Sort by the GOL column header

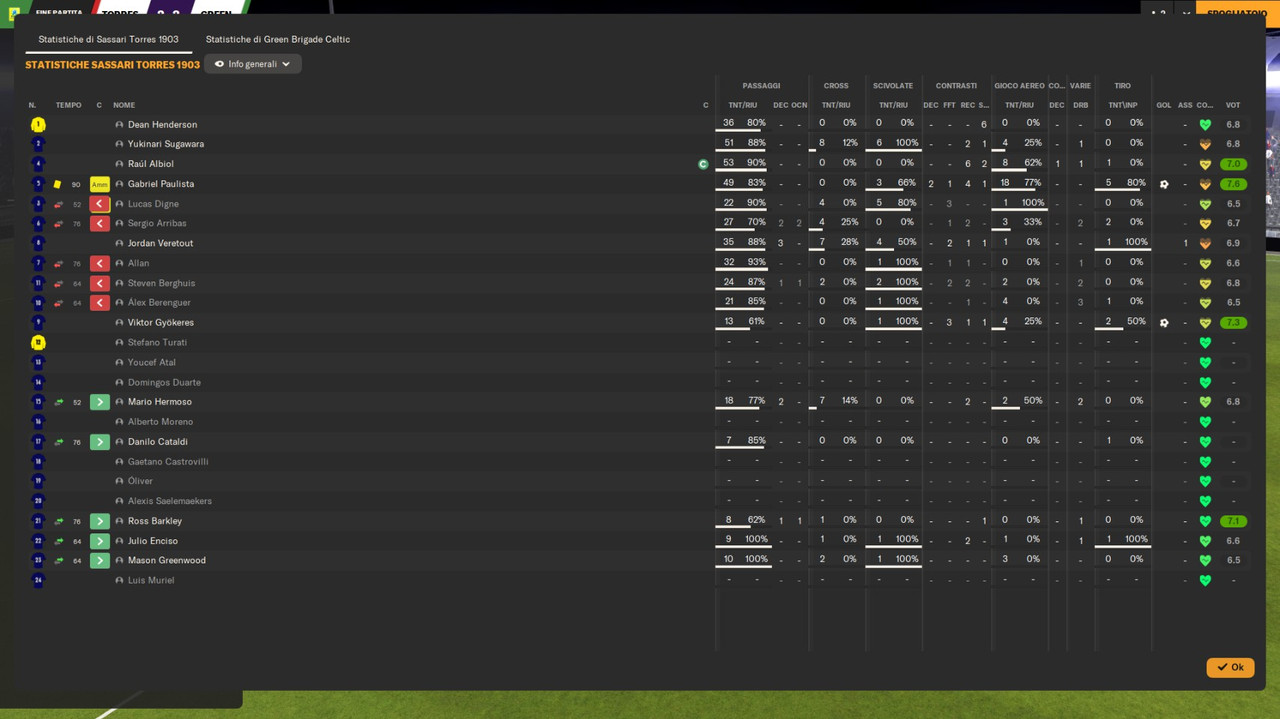[x=1164, y=105]
